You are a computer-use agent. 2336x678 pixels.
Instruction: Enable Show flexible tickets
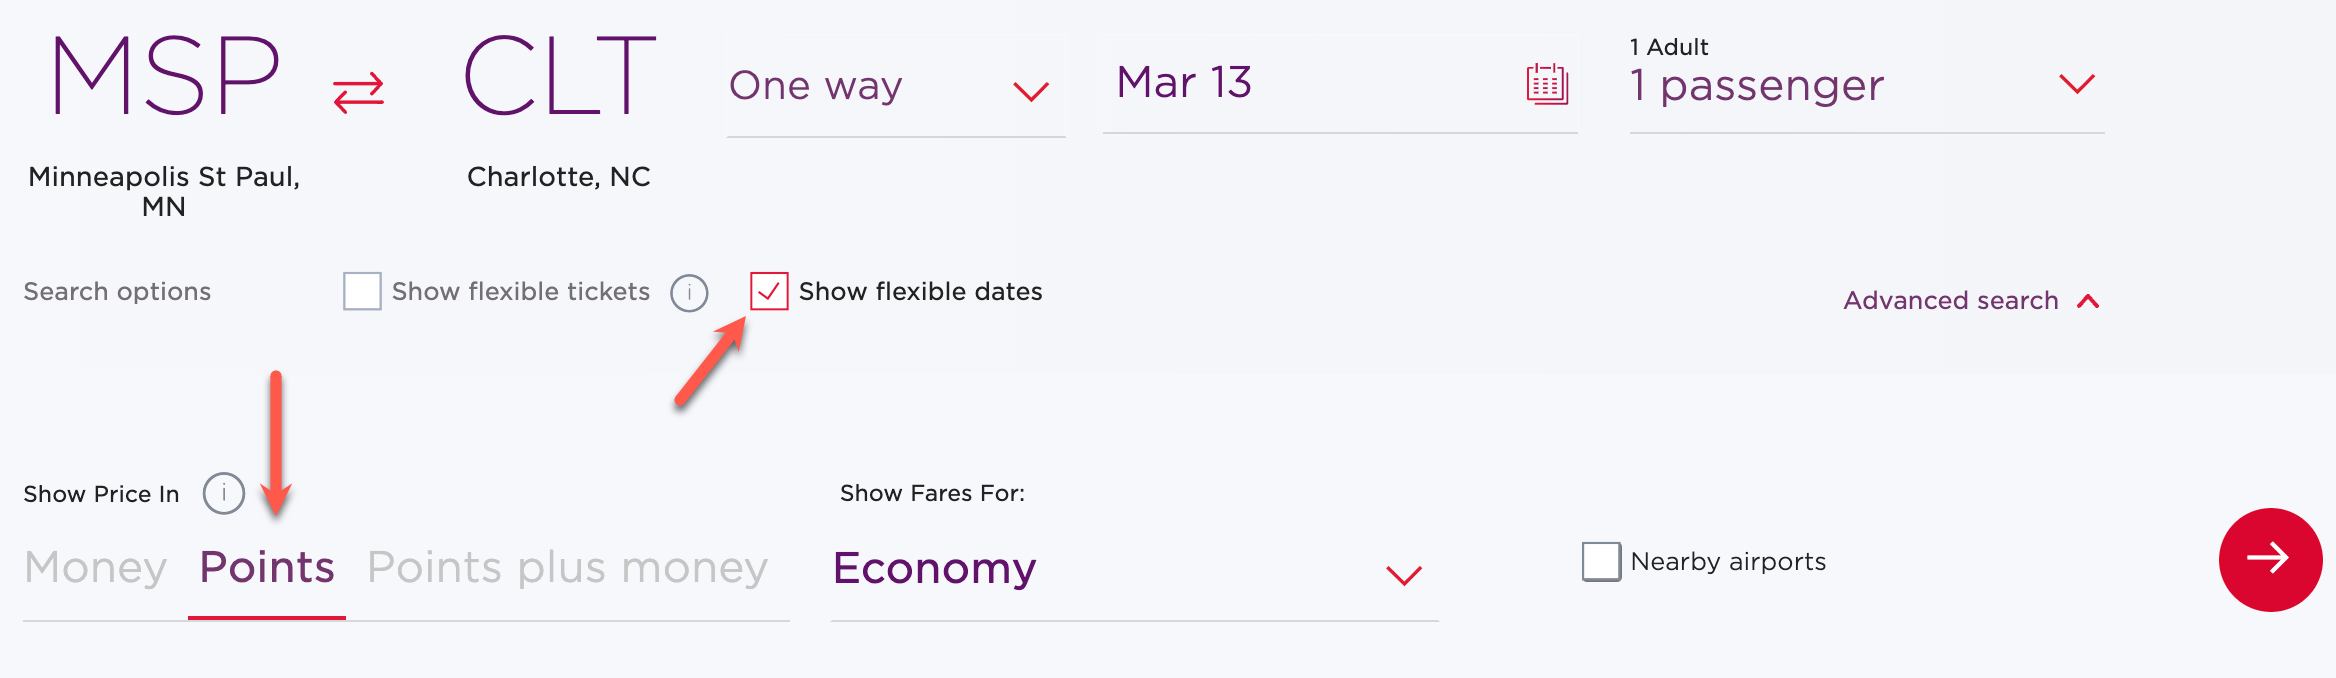pos(361,291)
